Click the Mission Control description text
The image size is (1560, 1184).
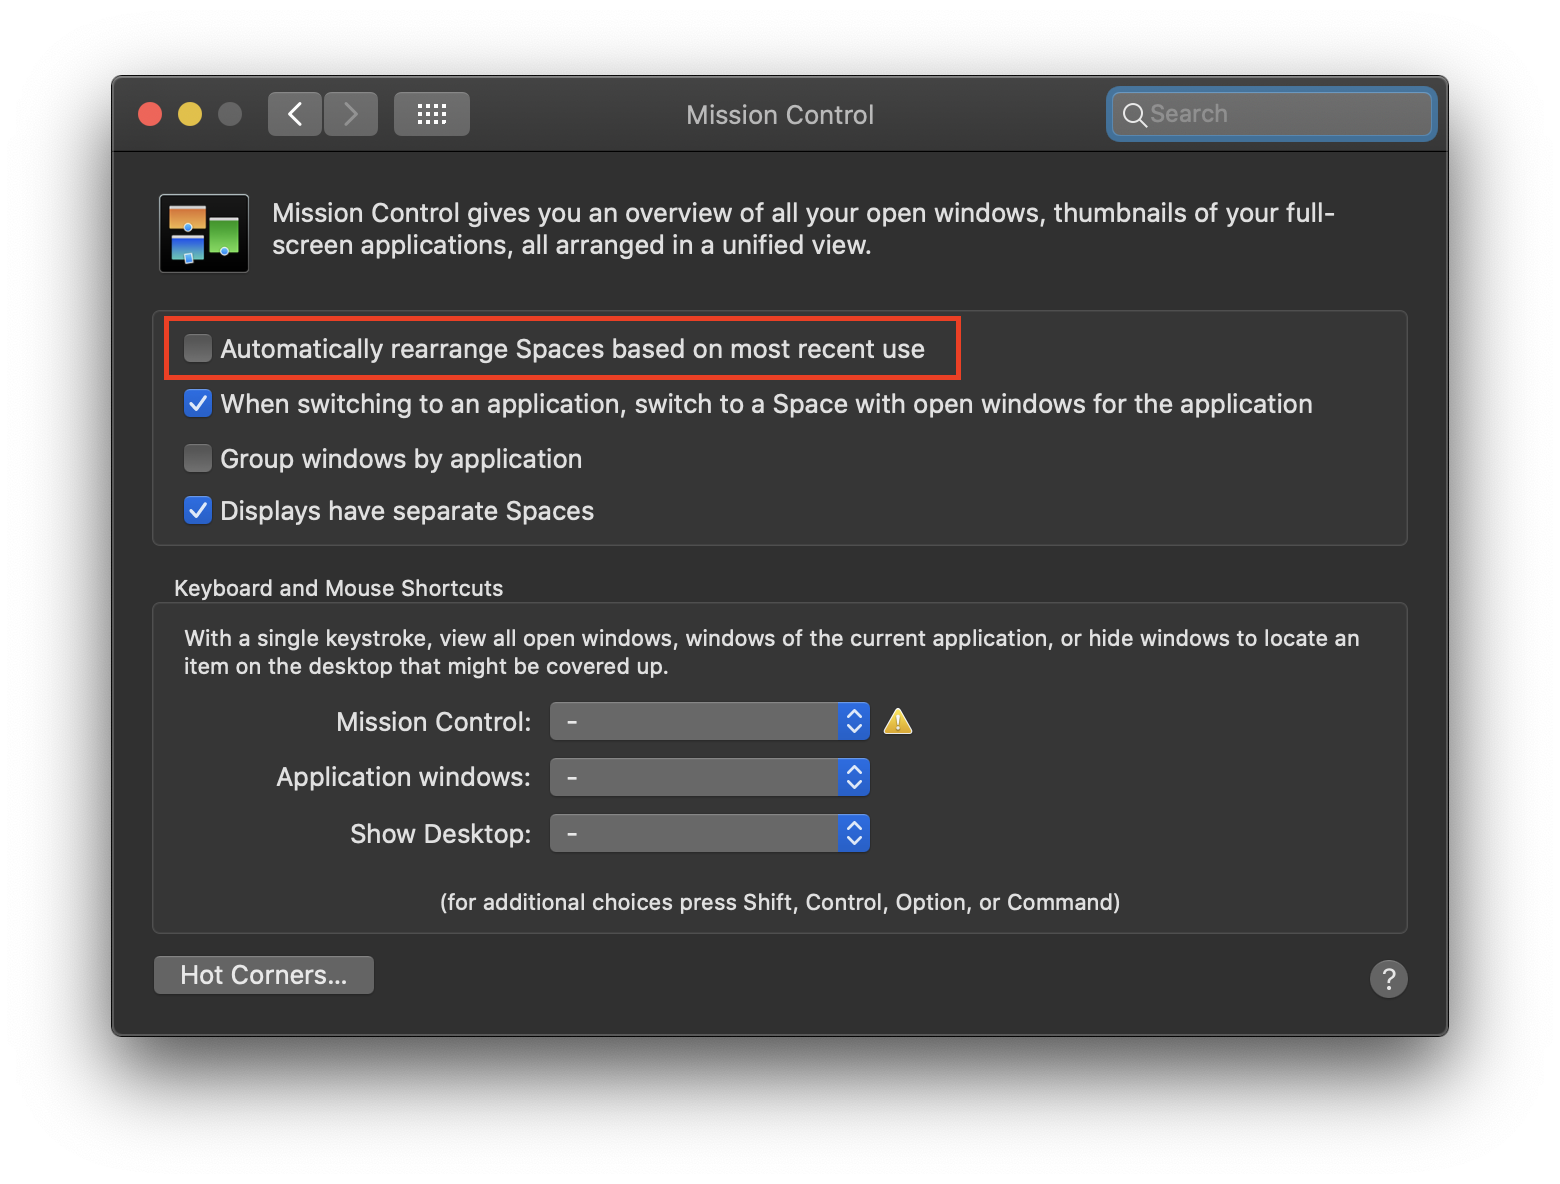(803, 229)
